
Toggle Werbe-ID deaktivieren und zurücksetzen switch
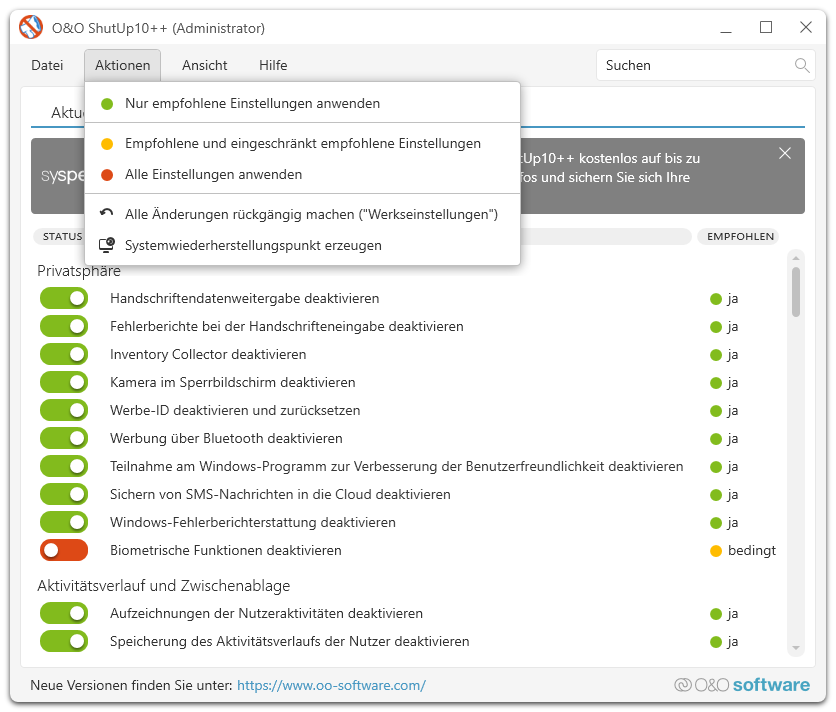pyautogui.click(x=64, y=410)
